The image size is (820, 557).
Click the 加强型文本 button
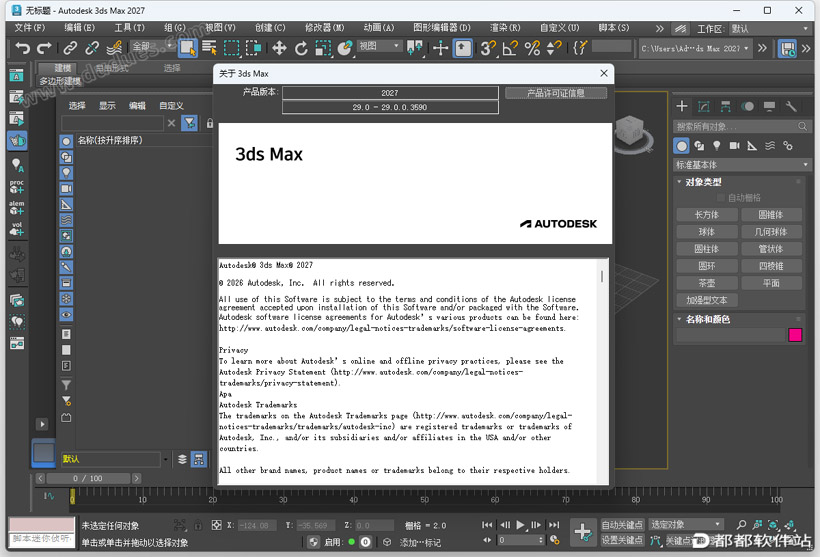click(707, 300)
